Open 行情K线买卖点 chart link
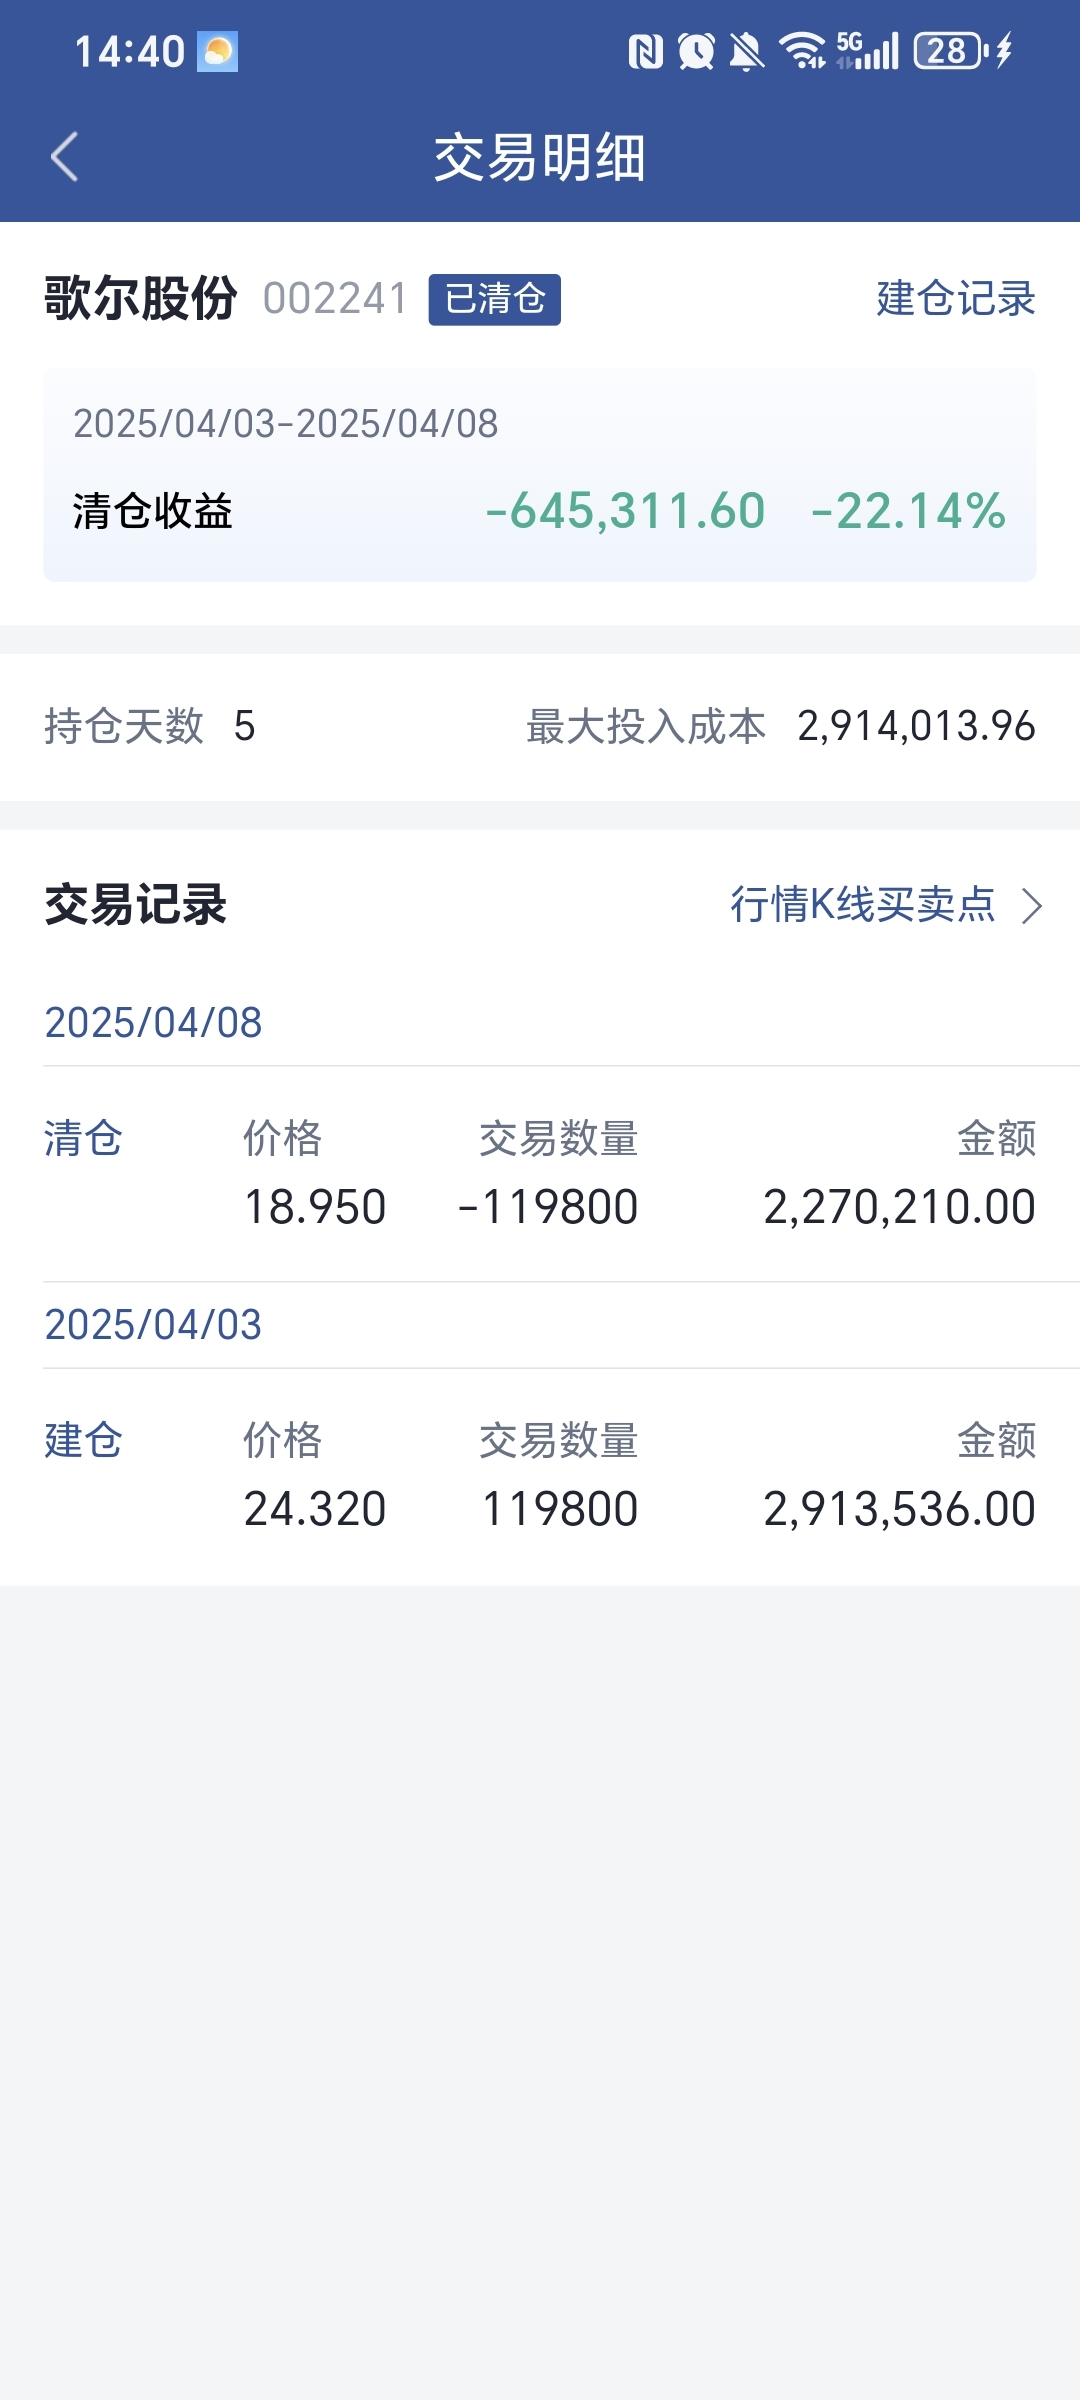The height and width of the screenshot is (2400, 1080). [863, 904]
